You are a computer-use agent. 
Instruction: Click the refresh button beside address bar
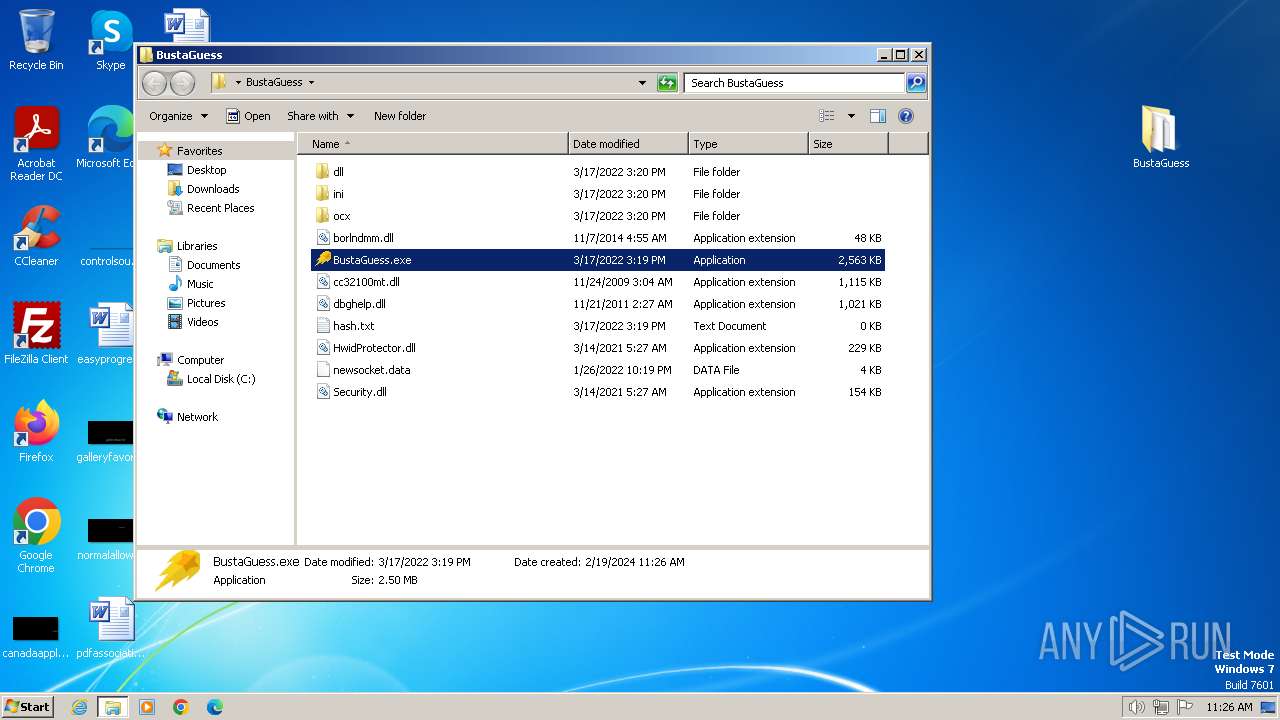pyautogui.click(x=667, y=83)
